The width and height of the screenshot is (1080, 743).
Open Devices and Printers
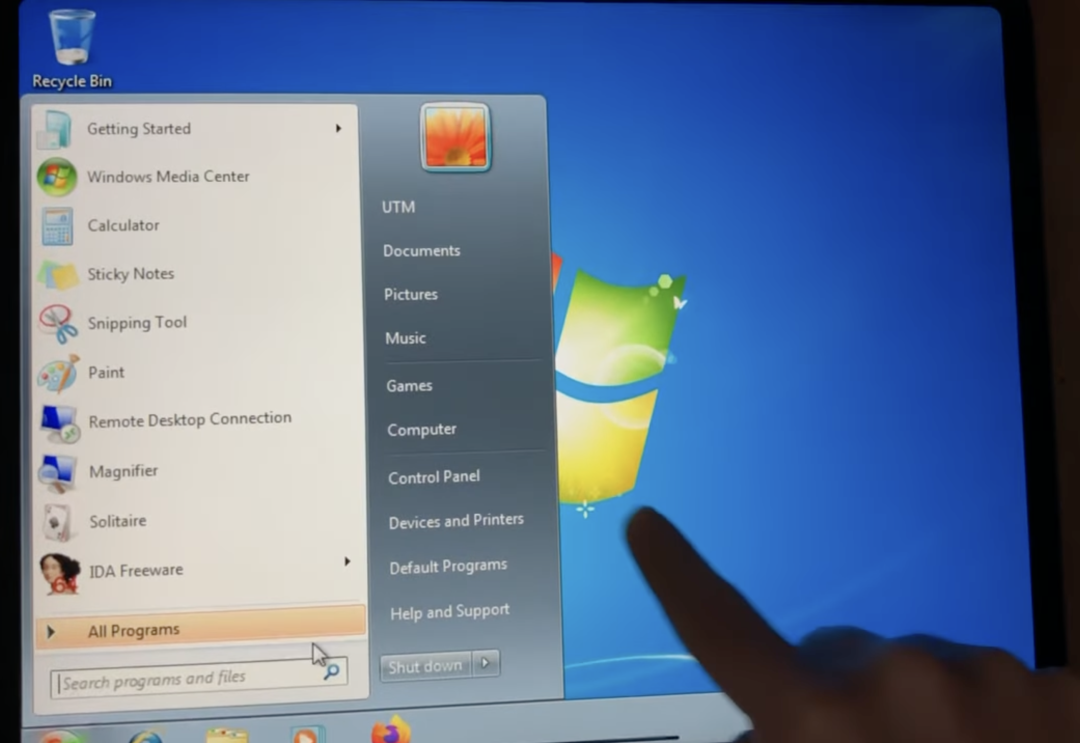[x=456, y=521]
